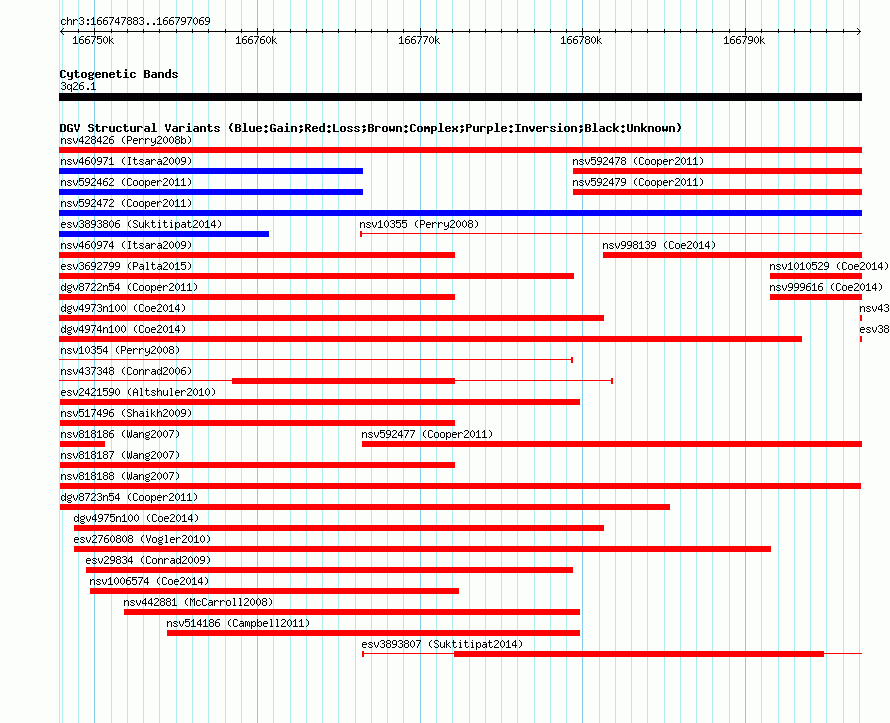Click the black 3q26.1 cytogenetic band bar
The height and width of the screenshot is (723, 890).
point(460,98)
